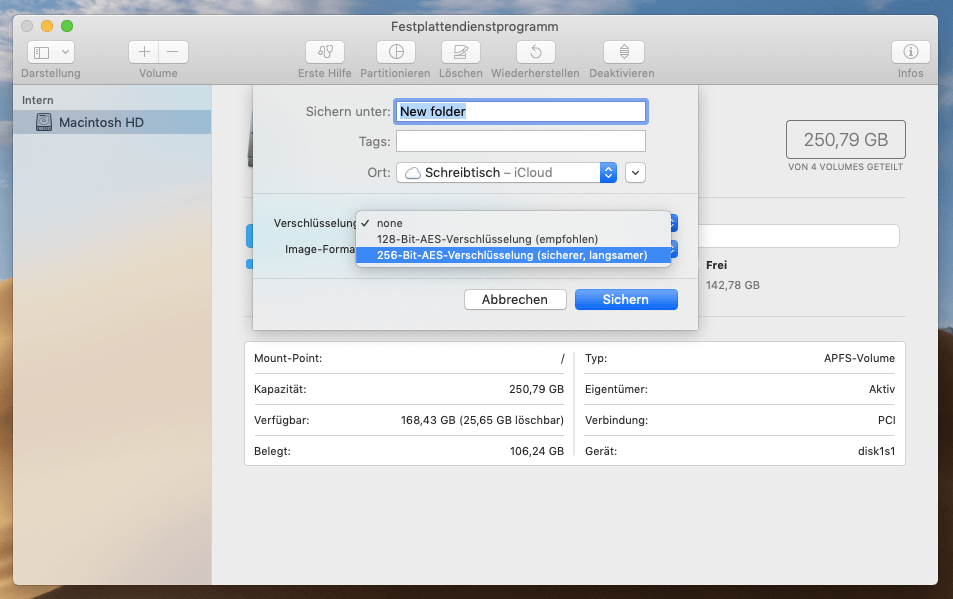This screenshot has width=953, height=599.
Task: Click into the Tags input field
Action: 521,141
